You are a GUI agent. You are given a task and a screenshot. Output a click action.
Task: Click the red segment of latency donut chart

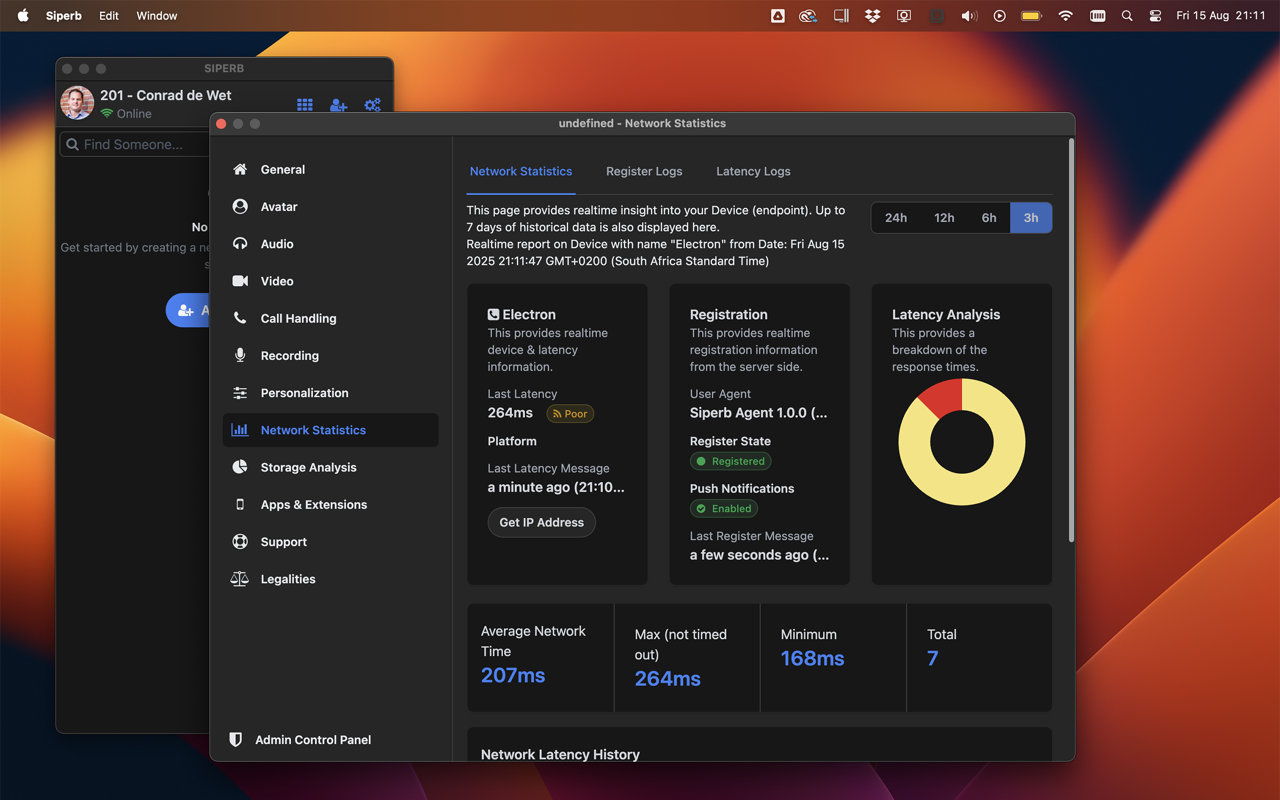pyautogui.click(x=942, y=396)
